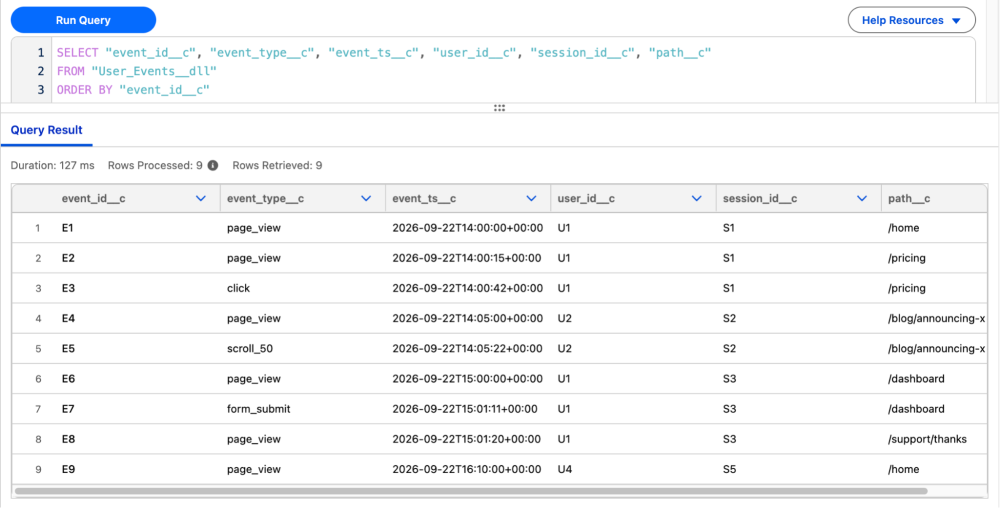
Task: Click the 'click' event type cell
Action: click(x=239, y=288)
